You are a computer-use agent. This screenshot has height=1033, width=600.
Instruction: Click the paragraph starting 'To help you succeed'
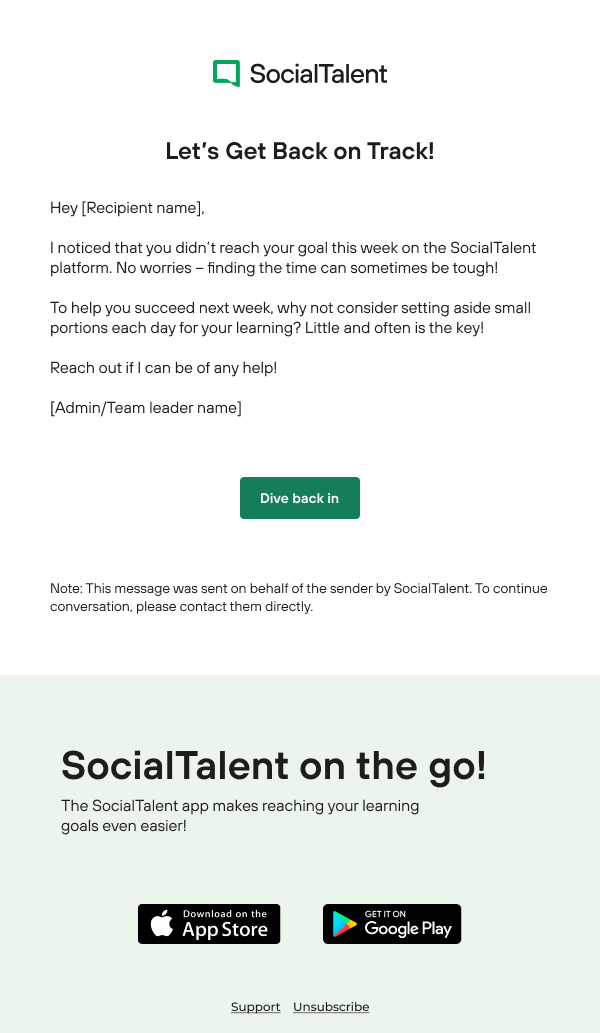[290, 318]
